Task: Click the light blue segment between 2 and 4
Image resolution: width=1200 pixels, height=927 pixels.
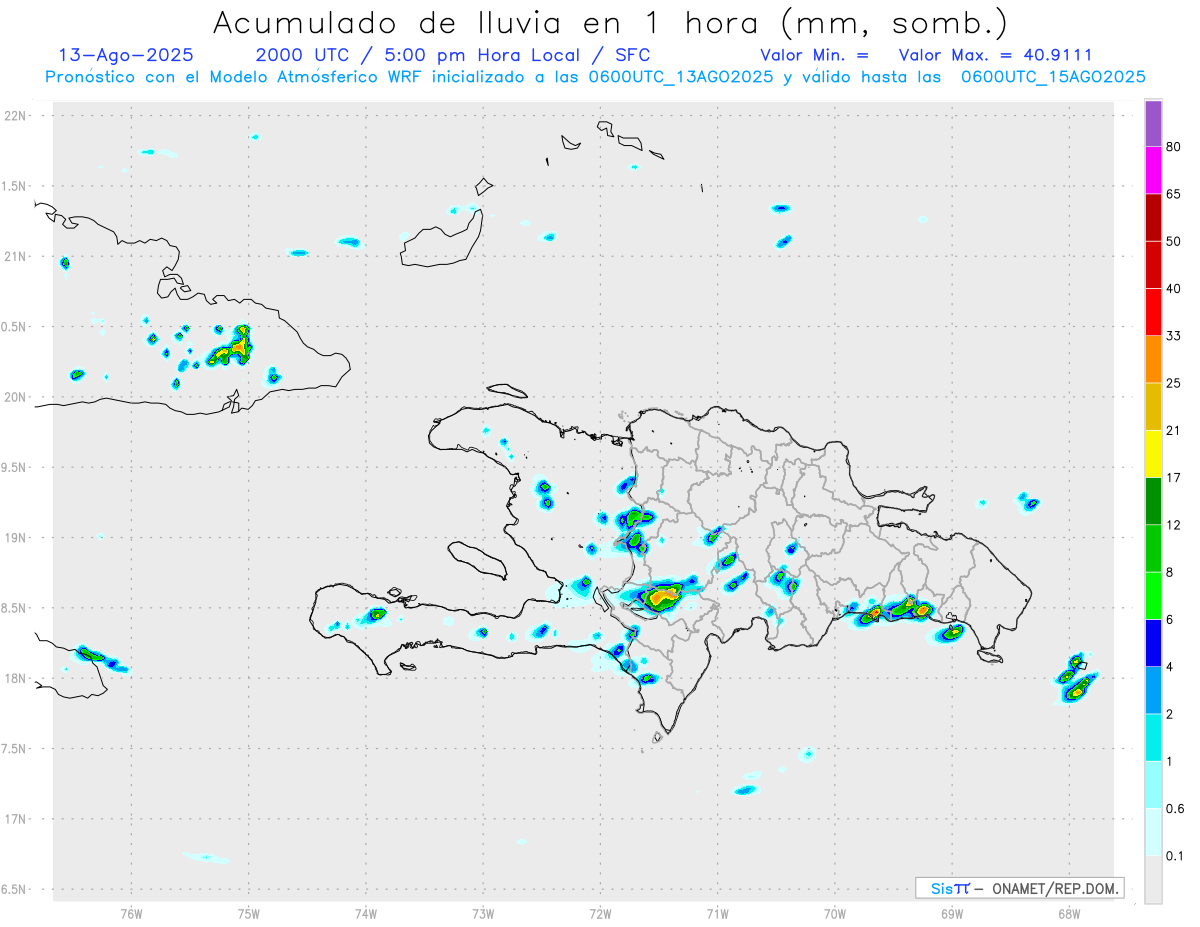Action: pos(1153,691)
